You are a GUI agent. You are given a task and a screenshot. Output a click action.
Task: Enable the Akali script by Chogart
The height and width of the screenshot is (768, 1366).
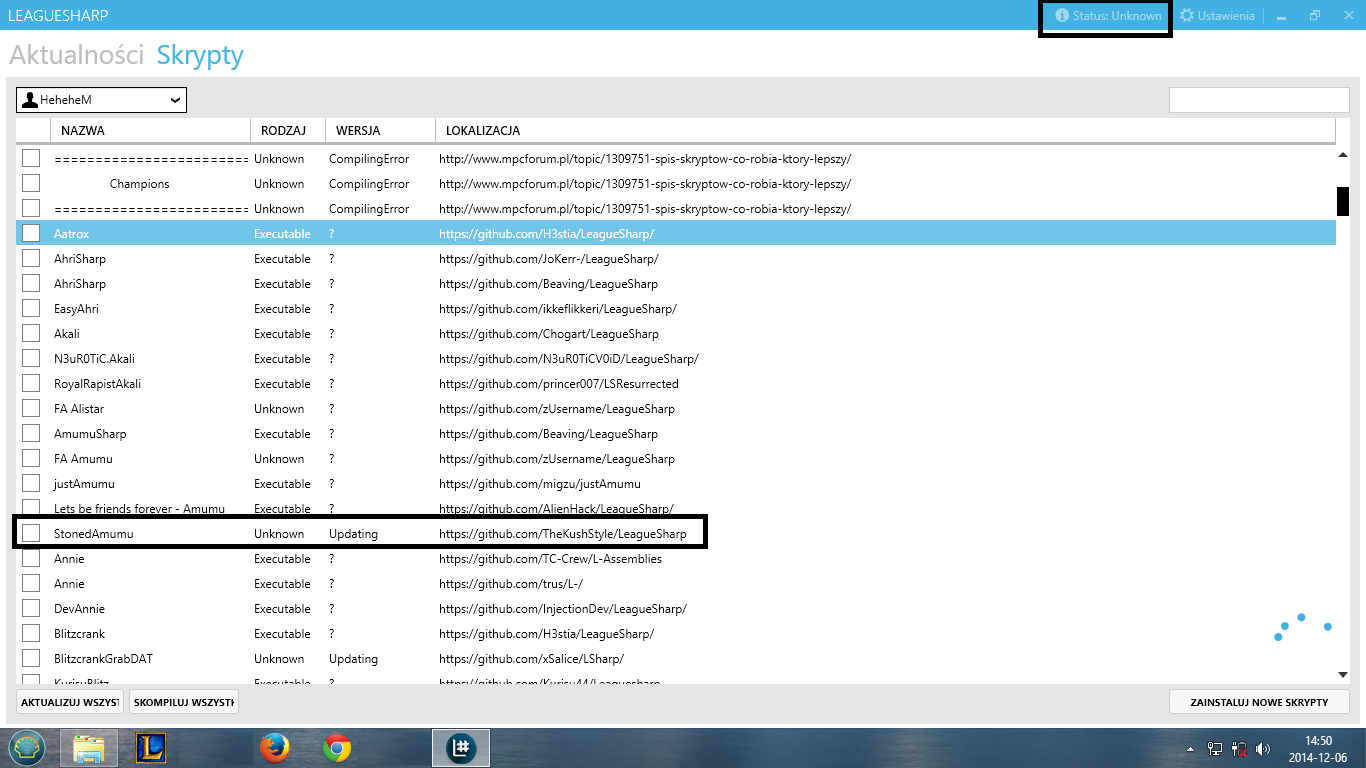[31, 333]
